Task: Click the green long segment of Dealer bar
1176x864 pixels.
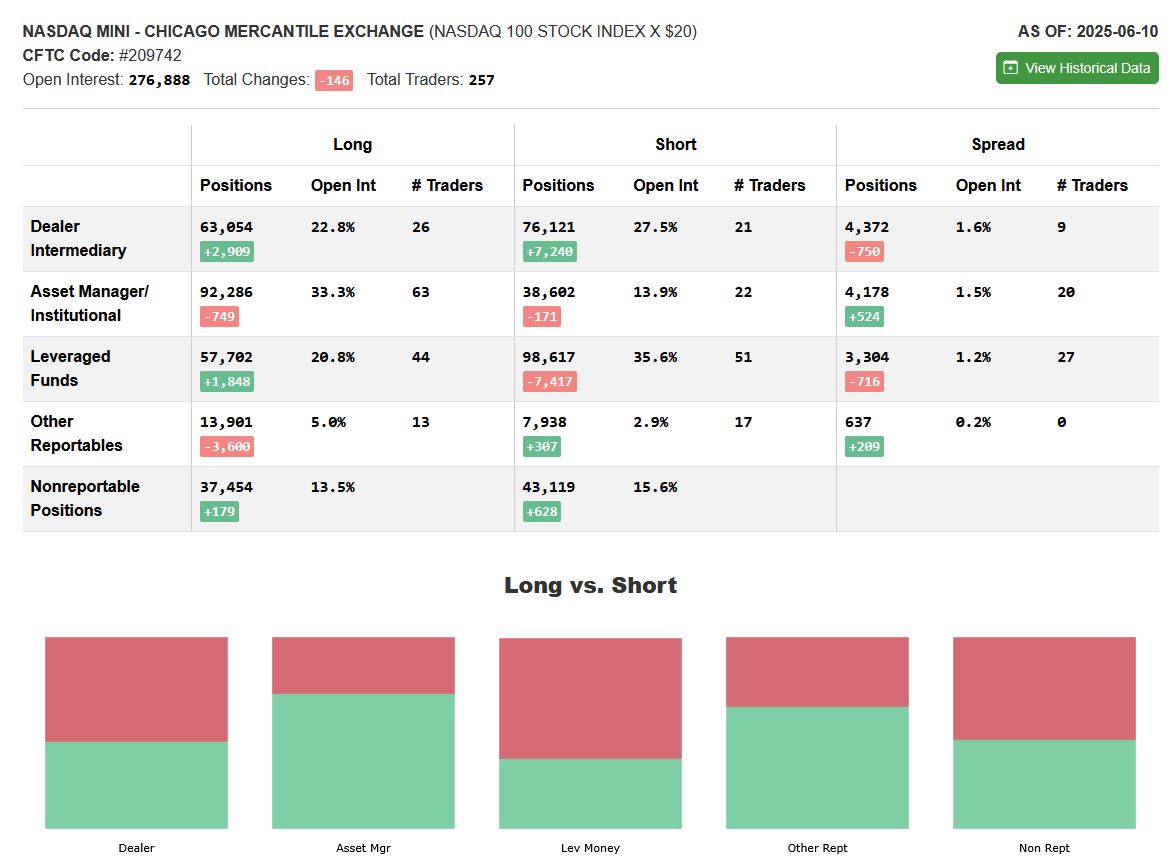Action: 136,785
